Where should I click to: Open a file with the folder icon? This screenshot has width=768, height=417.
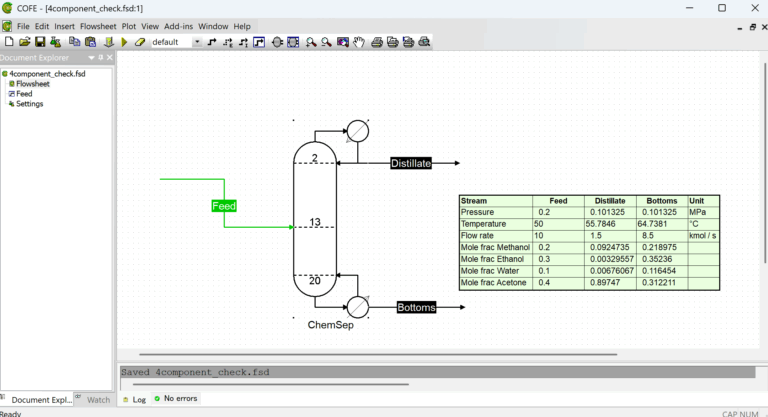pos(24,42)
